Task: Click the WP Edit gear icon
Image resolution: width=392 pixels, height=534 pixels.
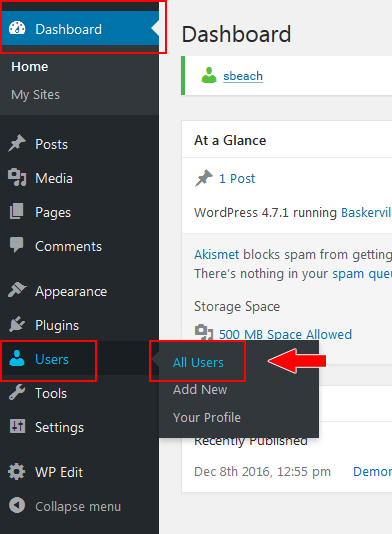Action: click(17, 471)
